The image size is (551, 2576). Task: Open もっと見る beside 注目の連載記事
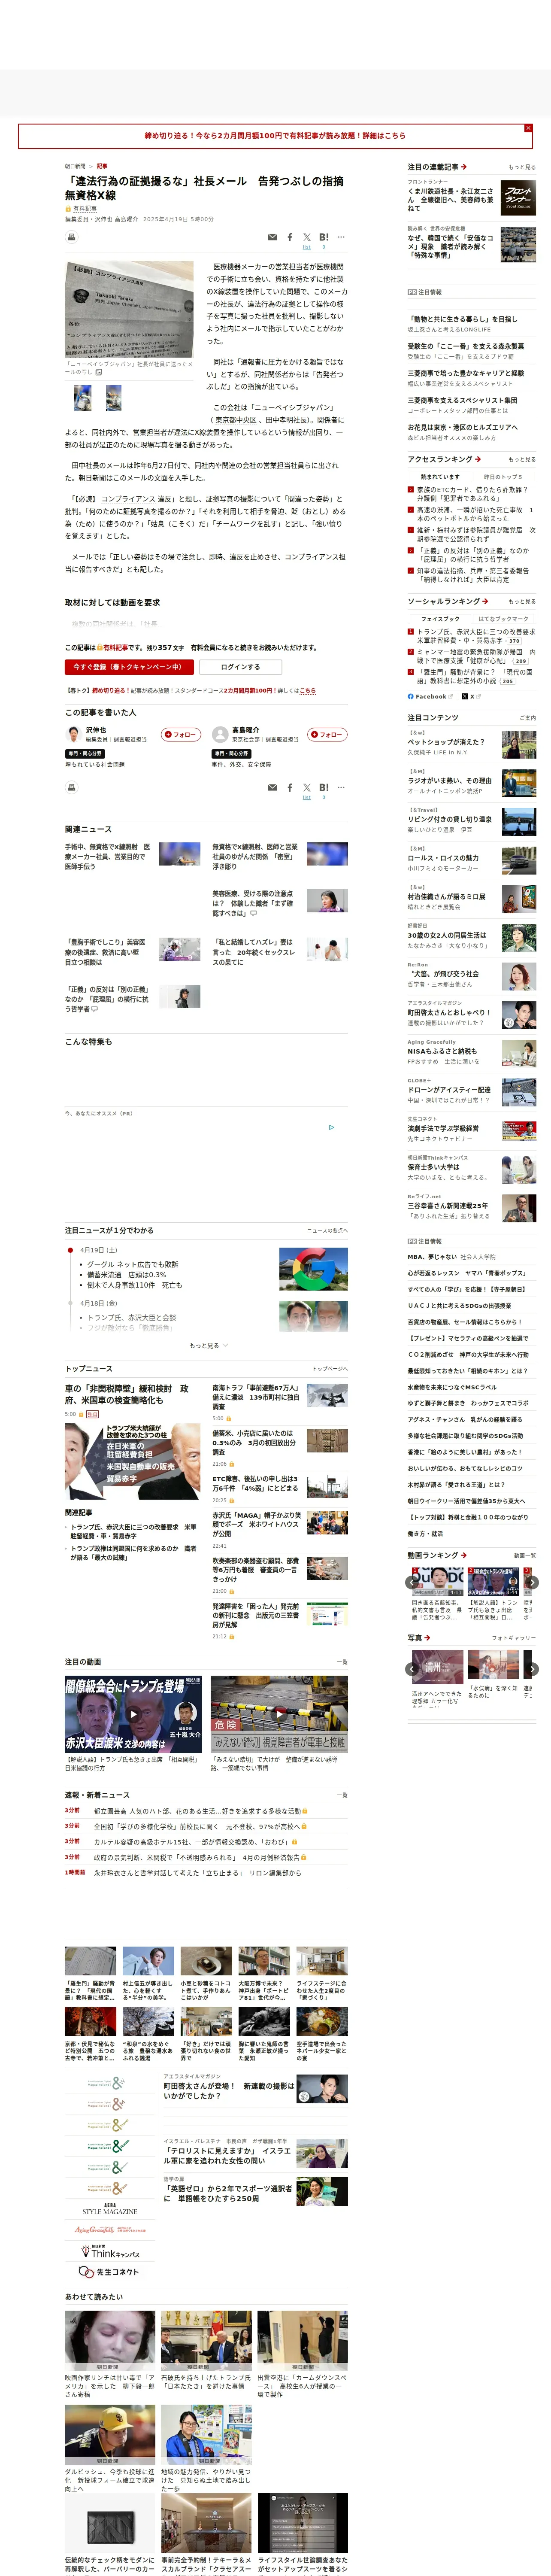pos(521,168)
